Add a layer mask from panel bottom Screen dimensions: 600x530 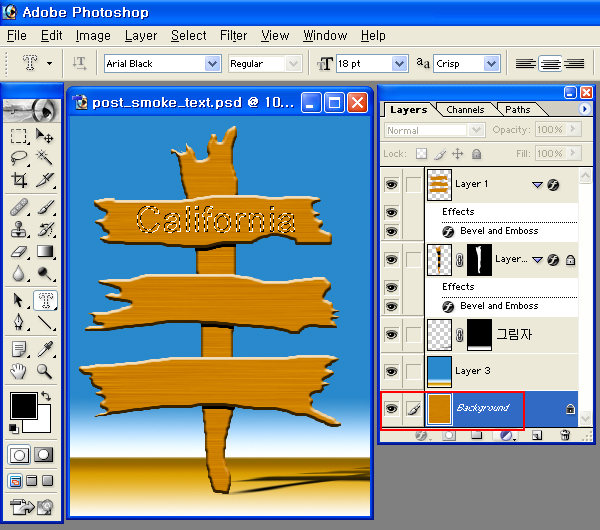449,435
